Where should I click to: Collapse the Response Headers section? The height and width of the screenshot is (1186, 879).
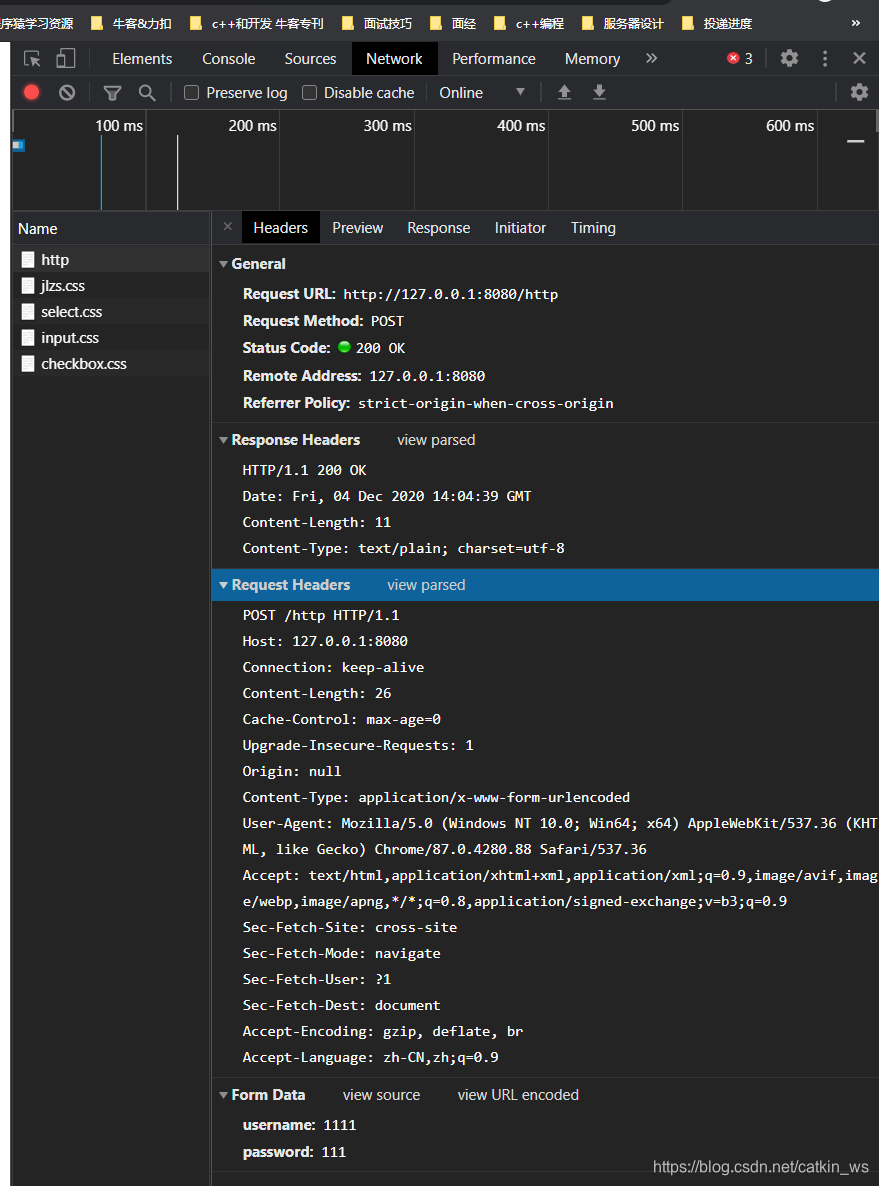point(223,440)
